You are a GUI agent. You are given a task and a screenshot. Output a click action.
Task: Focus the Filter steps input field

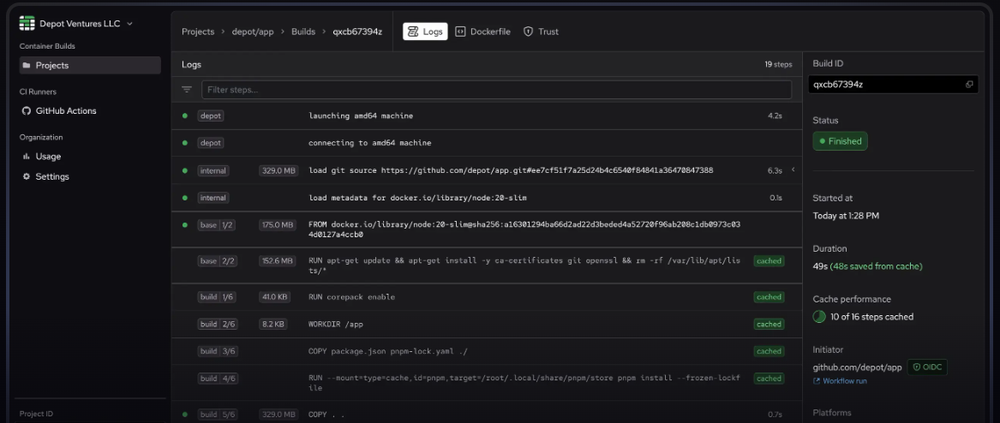pyautogui.click(x=497, y=90)
